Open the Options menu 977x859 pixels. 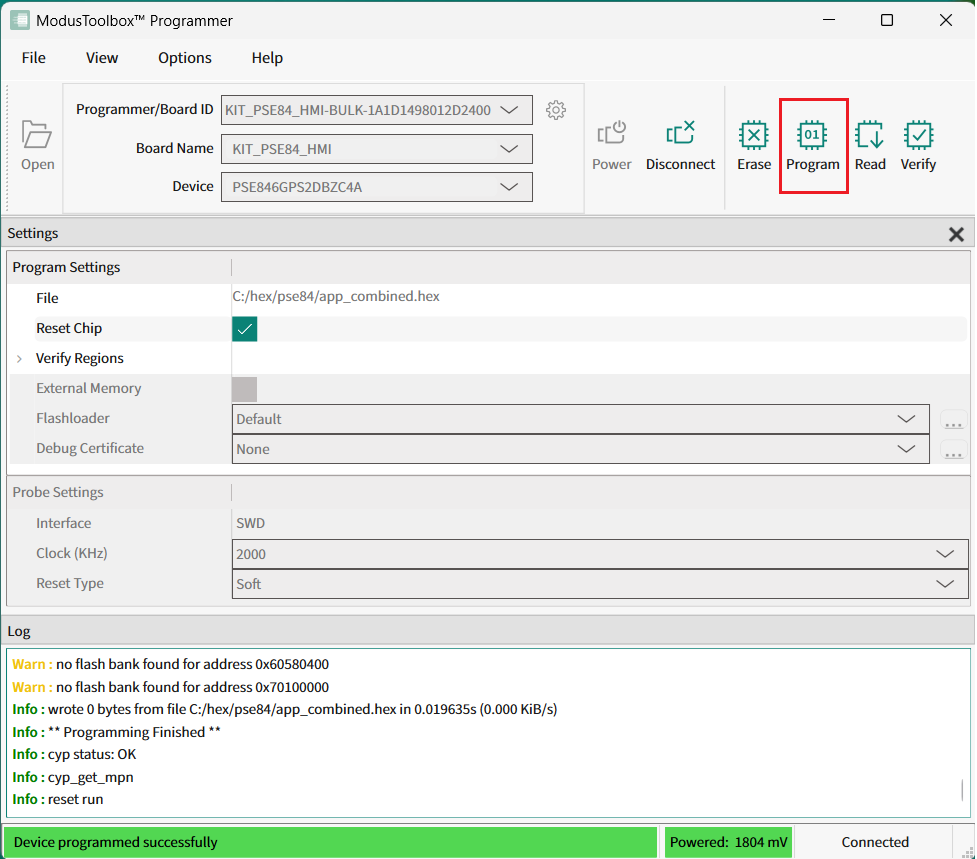coord(185,58)
